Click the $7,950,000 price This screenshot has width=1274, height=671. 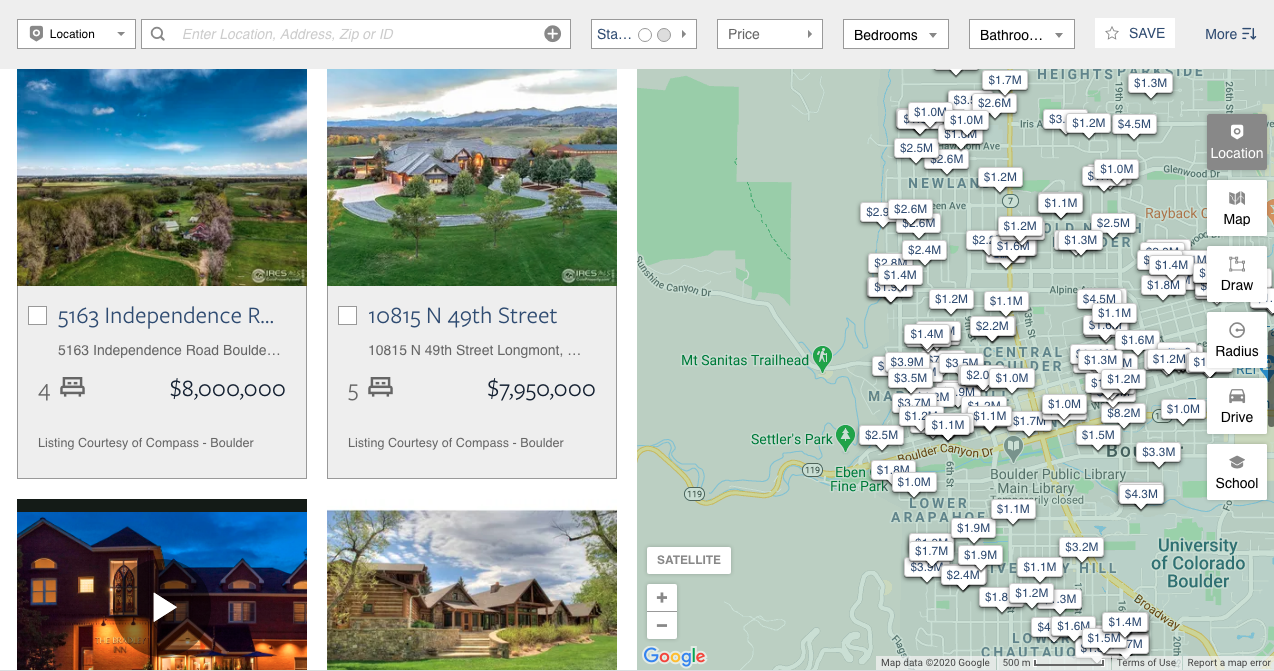(x=541, y=389)
